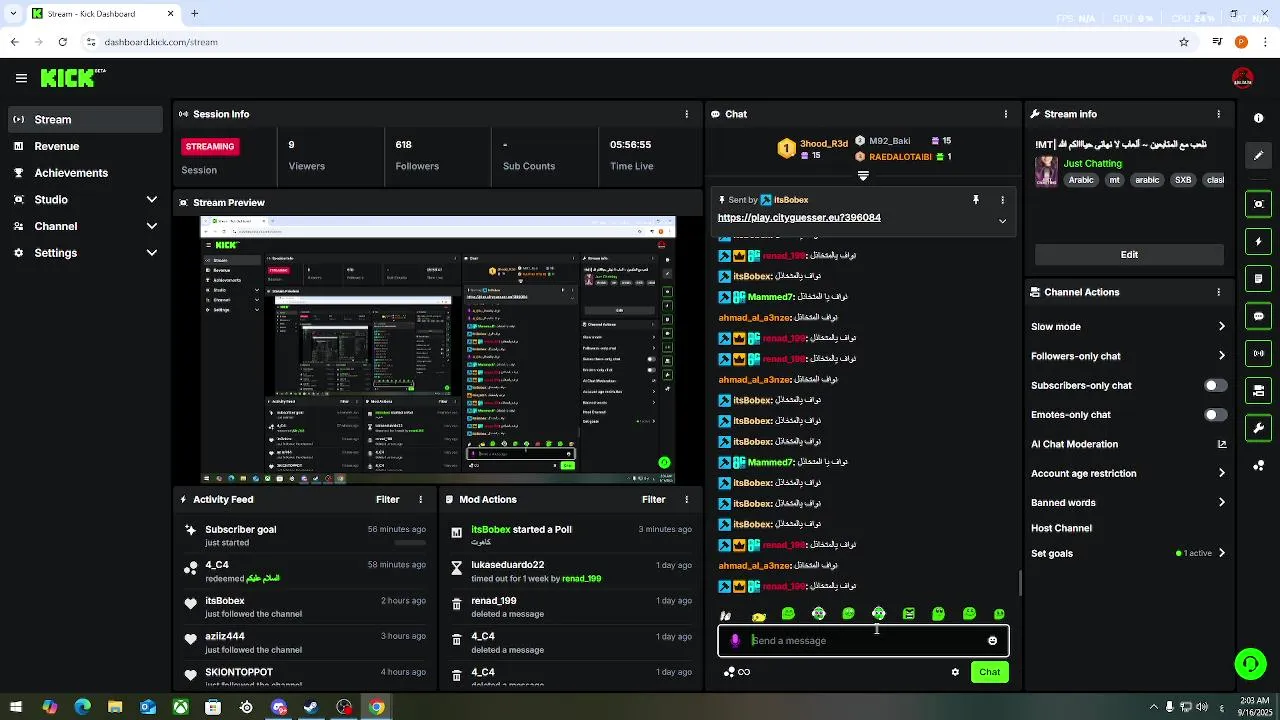Toggle the broadcast signal widget icon
The height and width of the screenshot is (720, 1280).
pyautogui.click(x=1258, y=353)
